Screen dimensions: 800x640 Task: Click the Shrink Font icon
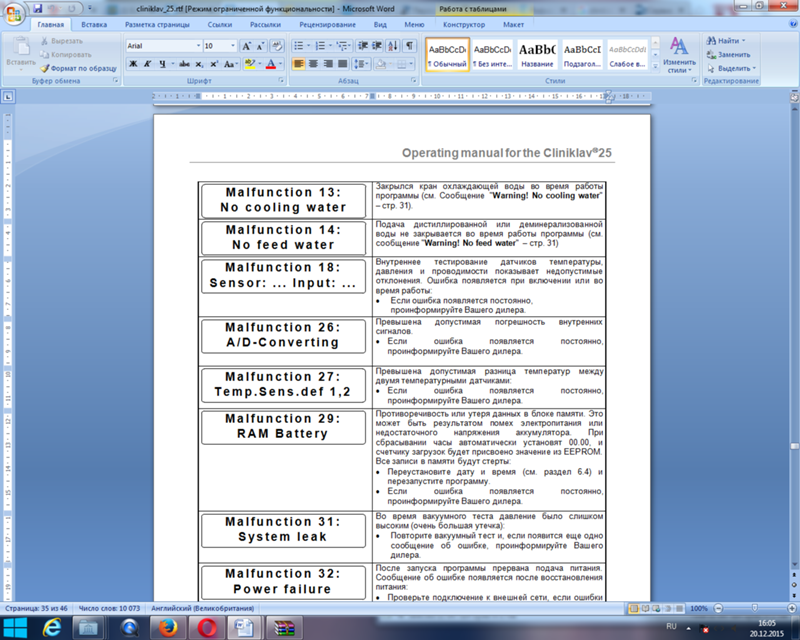(260, 46)
